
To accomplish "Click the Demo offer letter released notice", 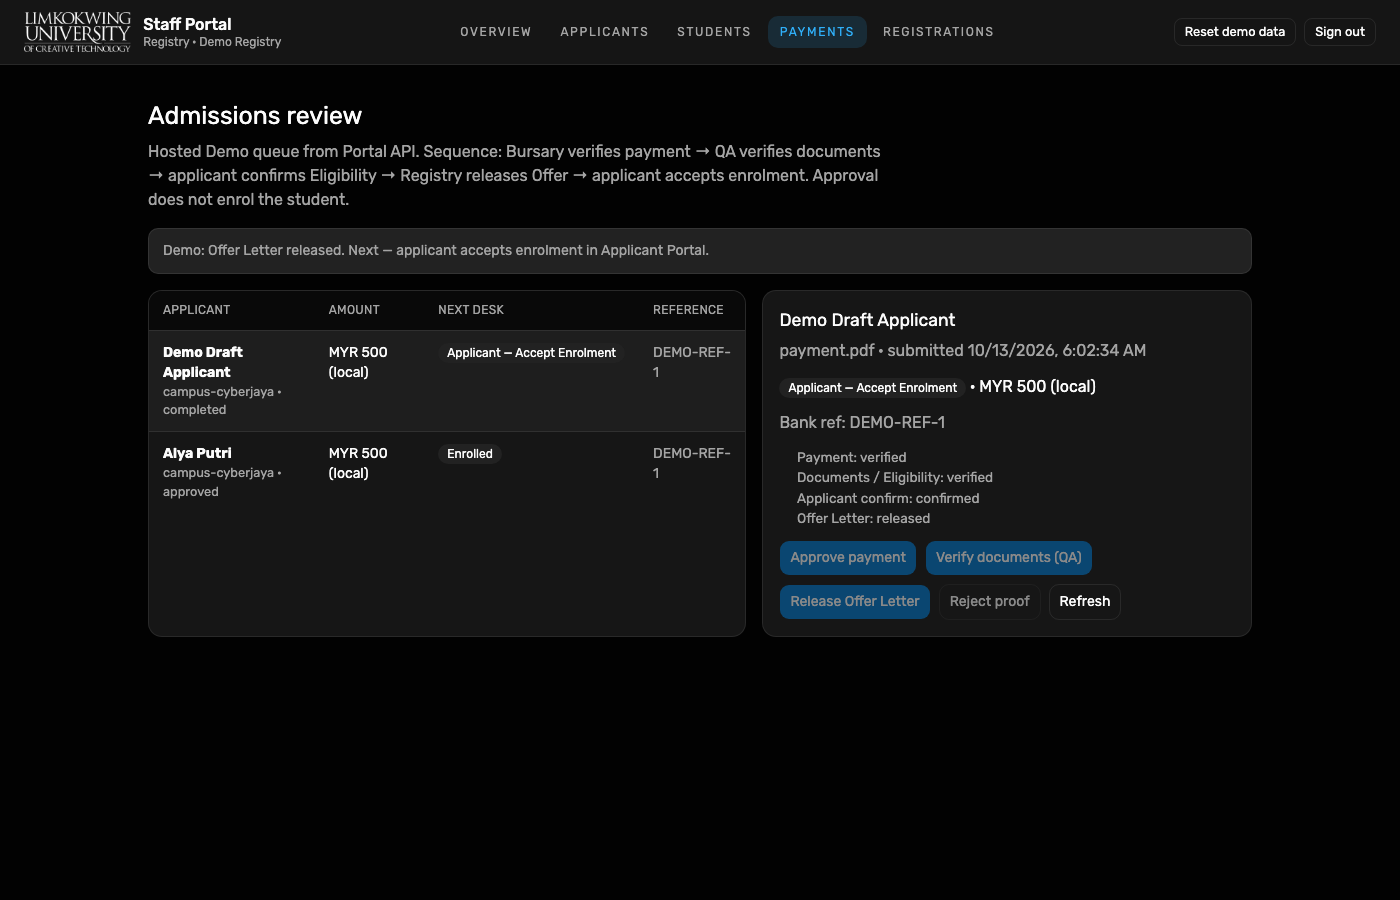I will (x=700, y=251).
